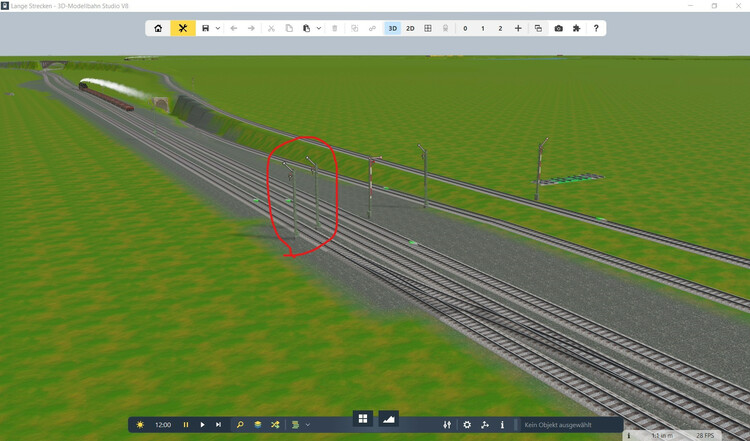Click the 12:00 simulation time field

point(163,425)
